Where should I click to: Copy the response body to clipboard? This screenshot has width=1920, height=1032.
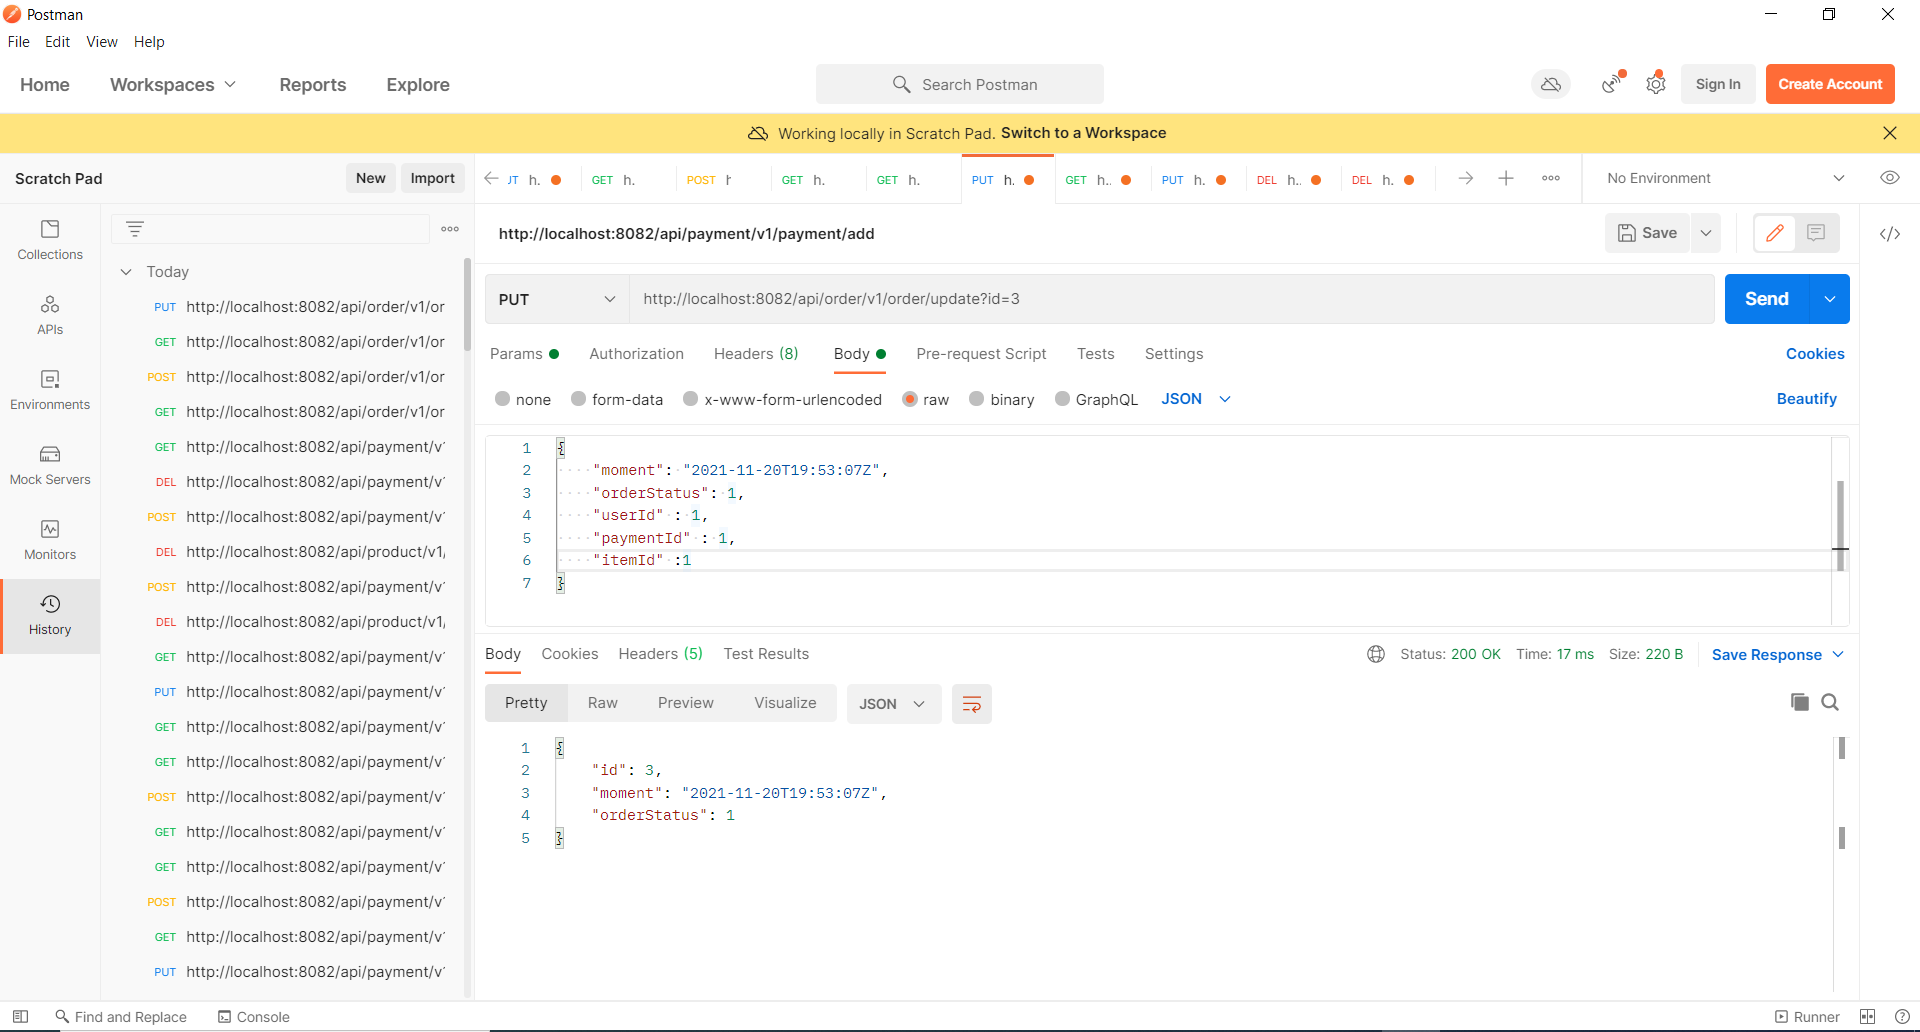[1800, 702]
